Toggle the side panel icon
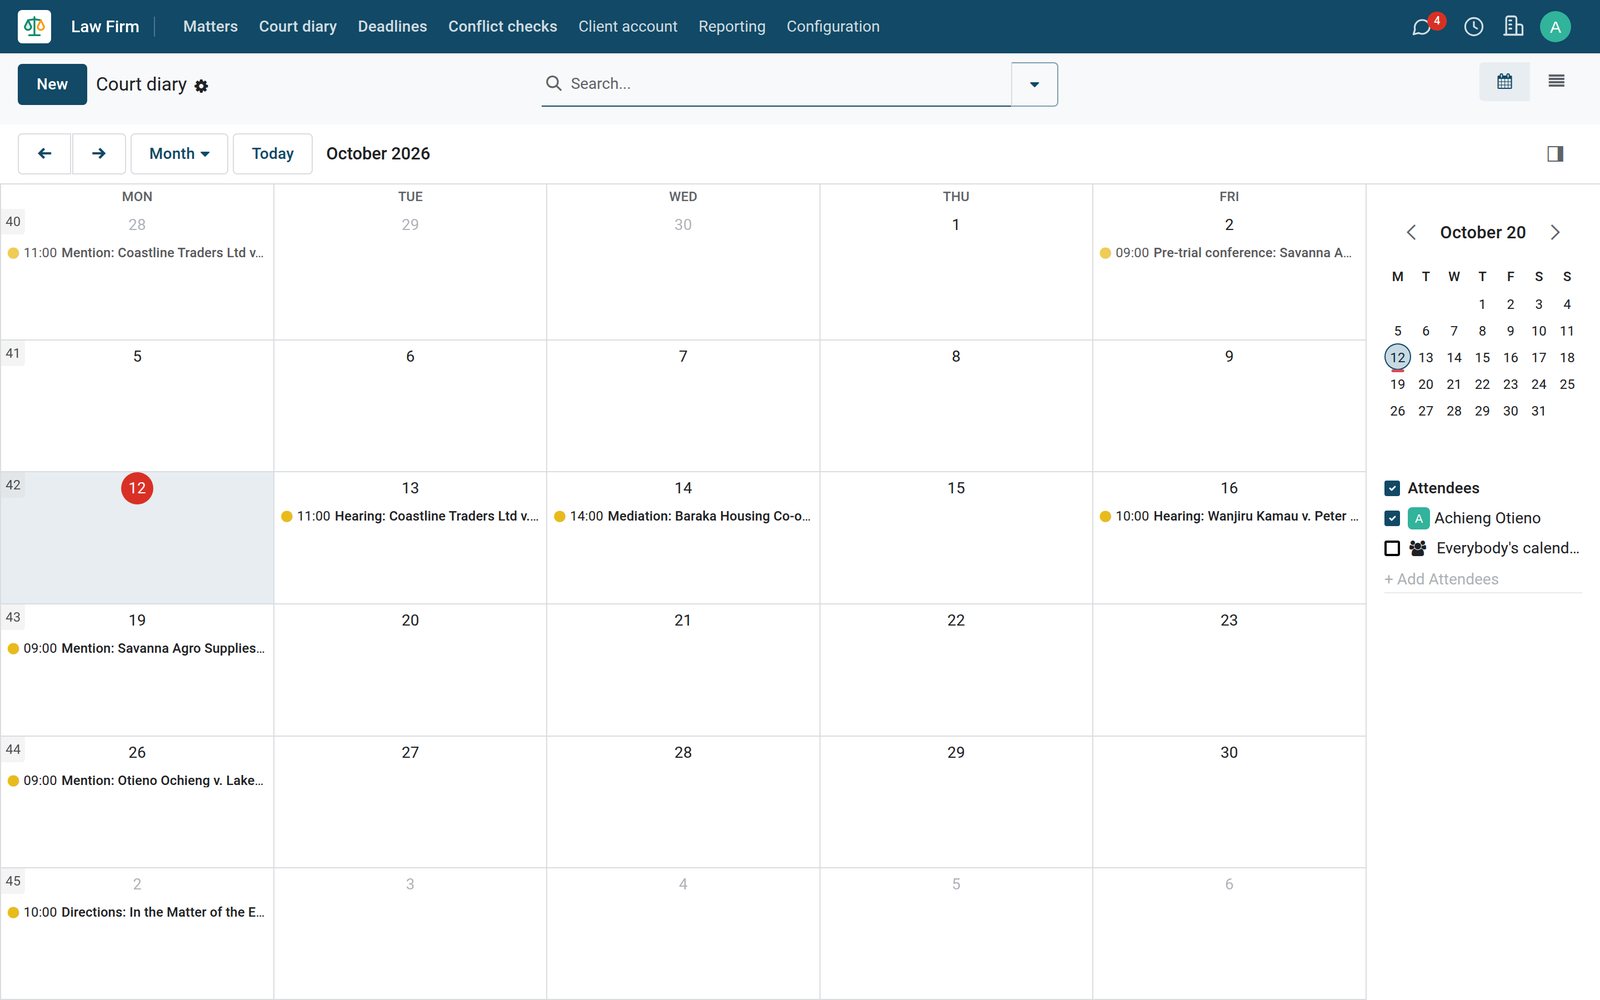The width and height of the screenshot is (1600, 1000). tap(1555, 154)
